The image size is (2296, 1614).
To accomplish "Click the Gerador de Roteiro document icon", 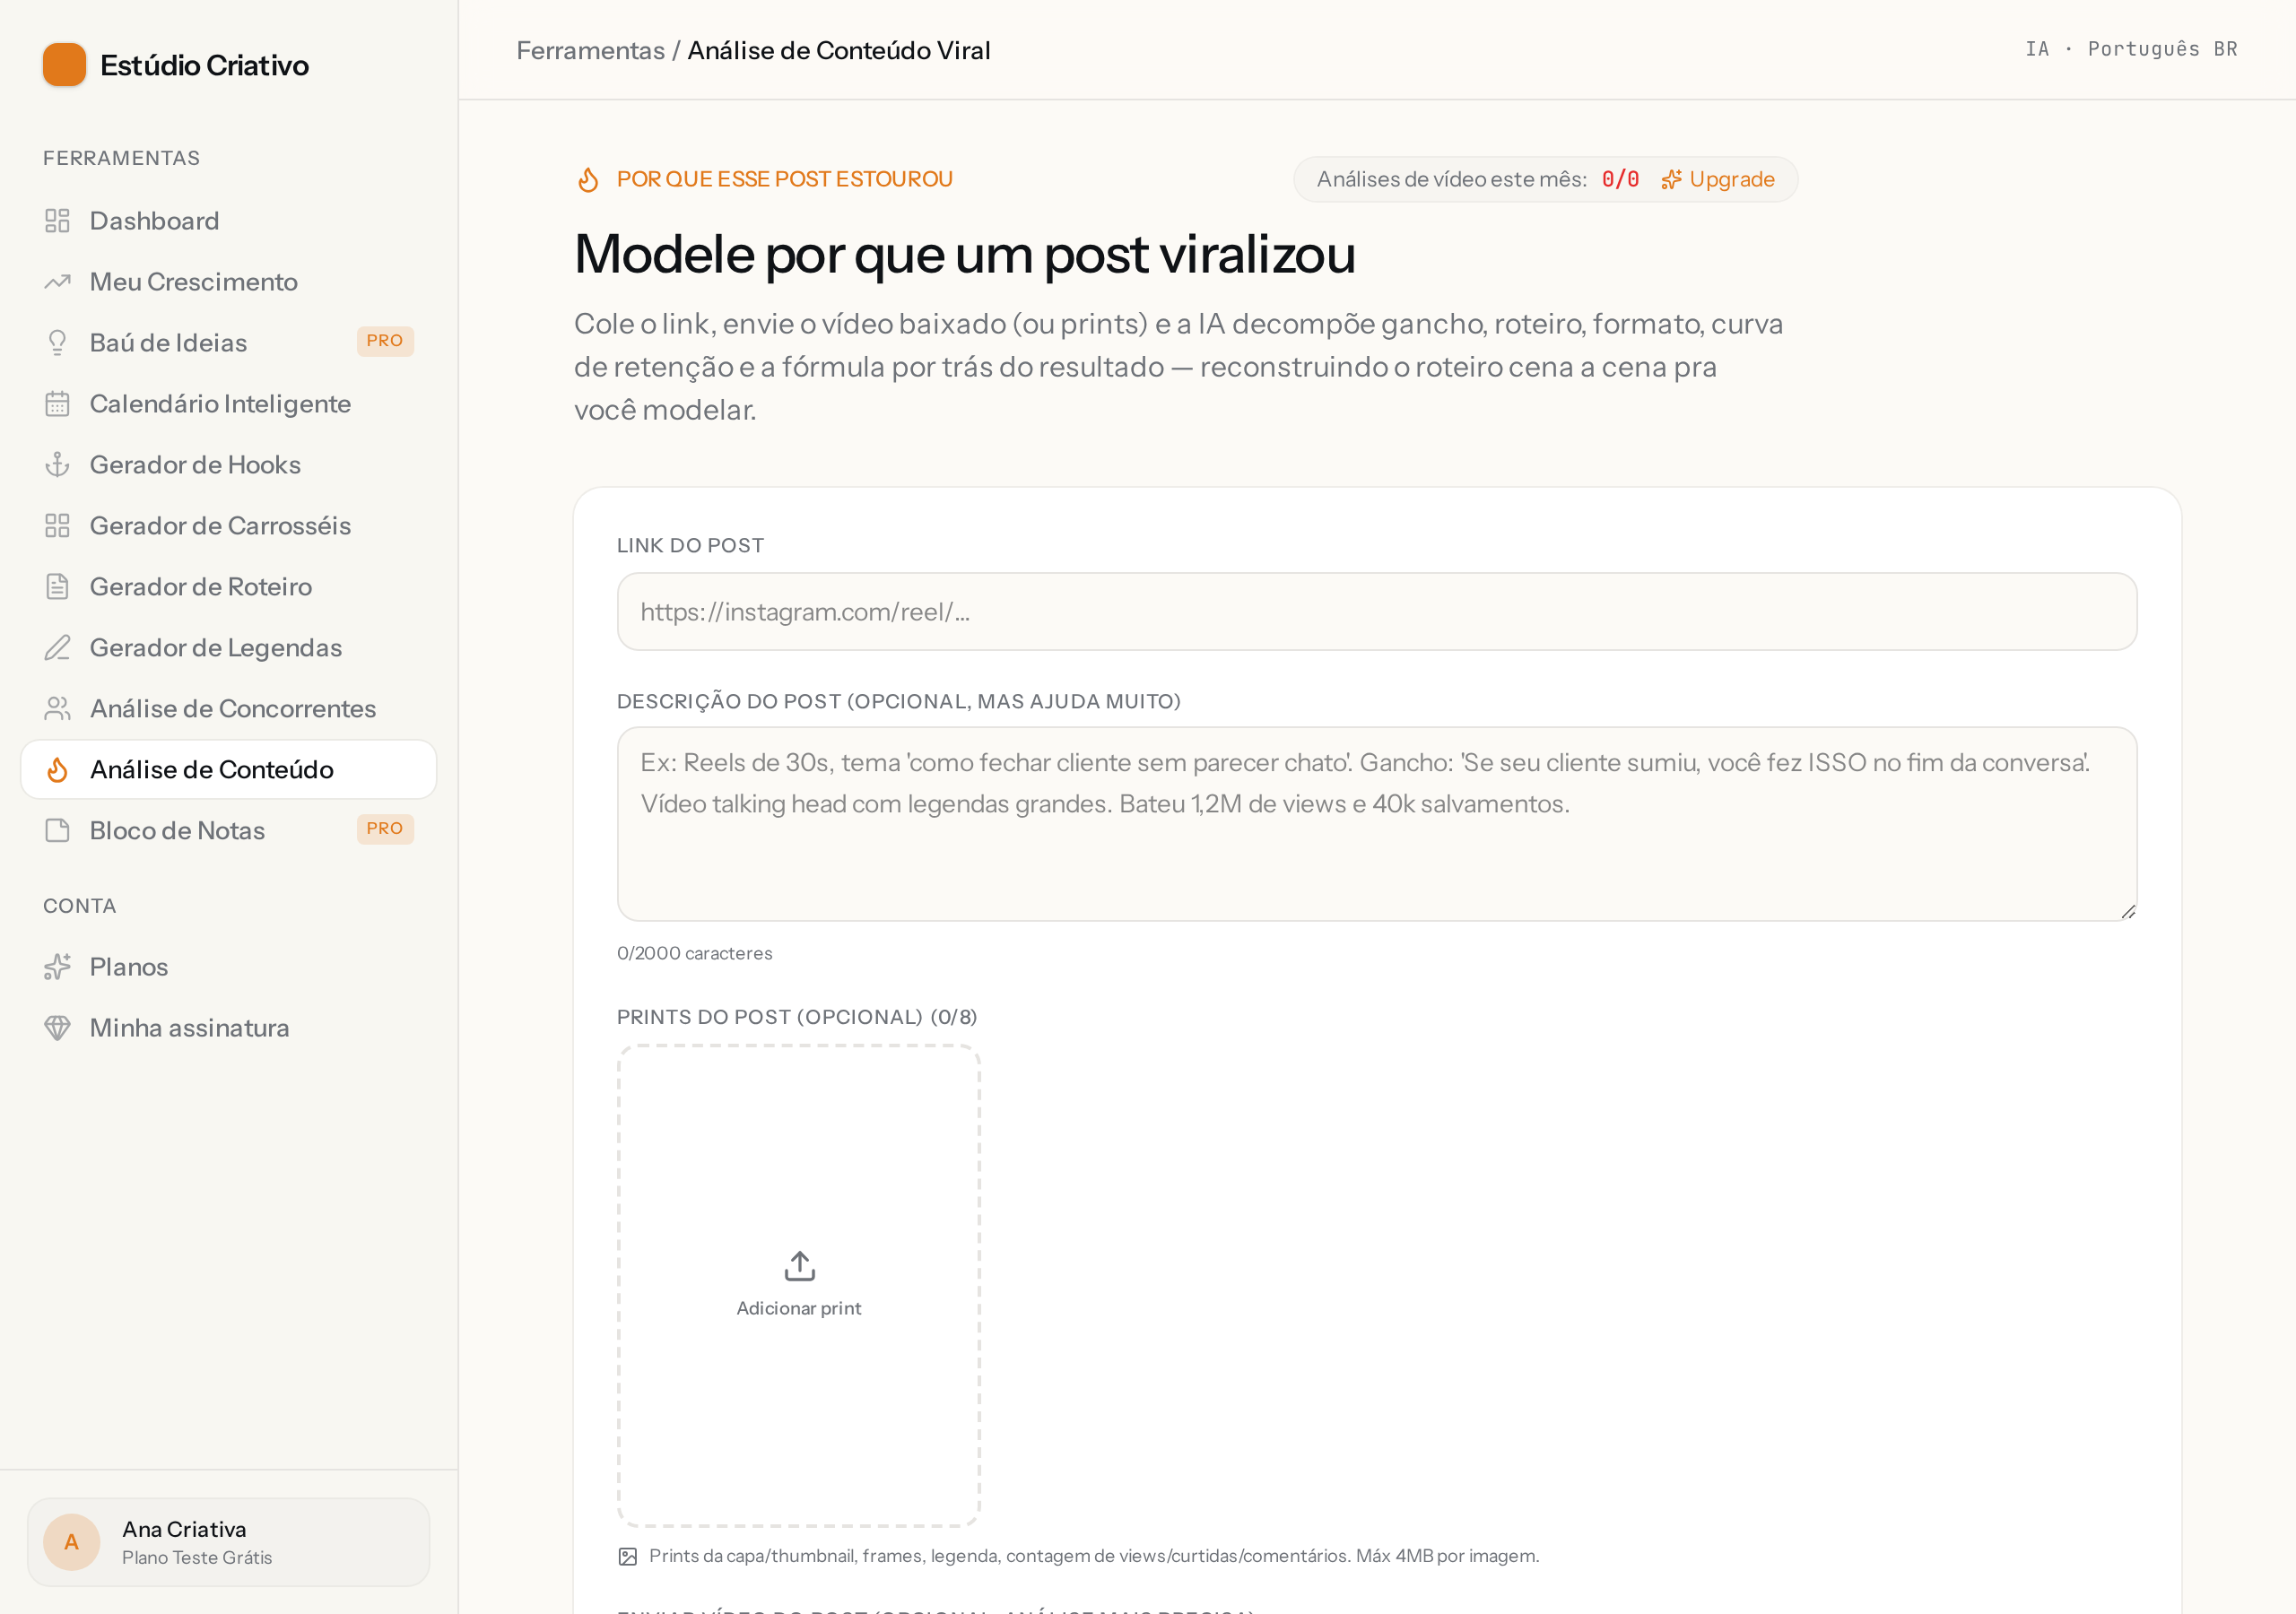I will pyautogui.click(x=57, y=587).
